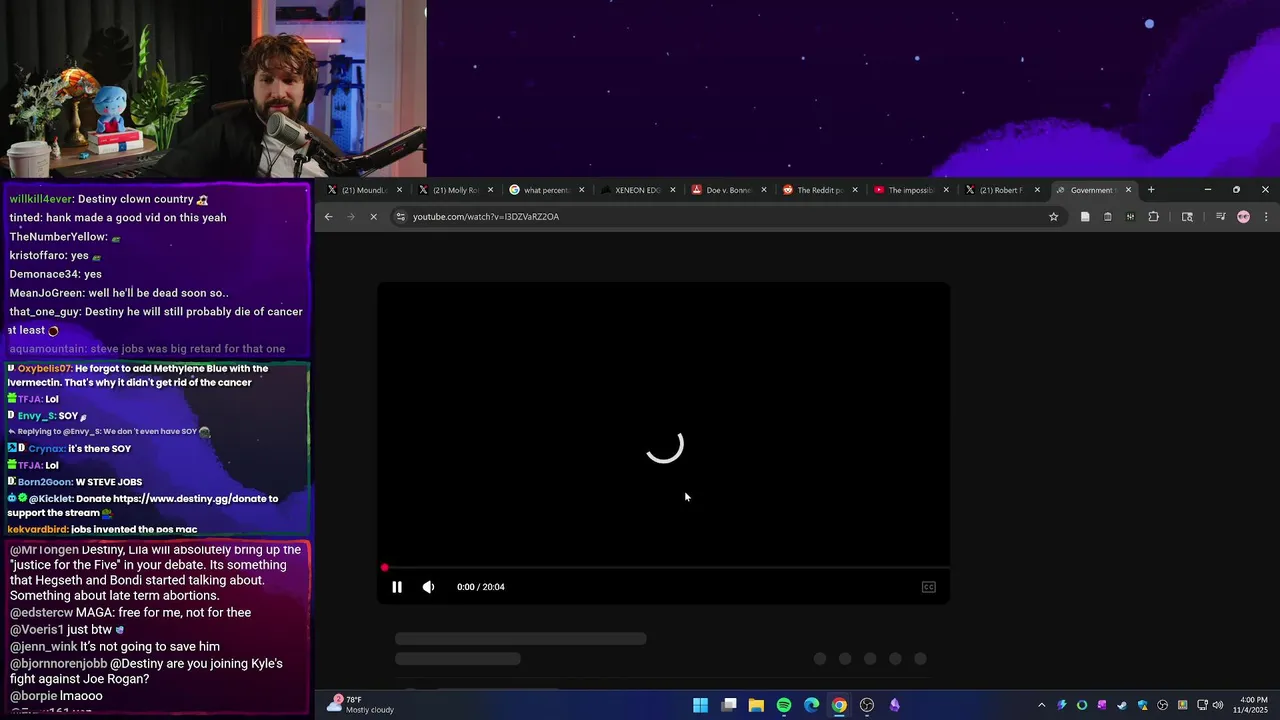1280x720 pixels.
Task: Open OBS Studio from taskbar
Action: point(867,705)
